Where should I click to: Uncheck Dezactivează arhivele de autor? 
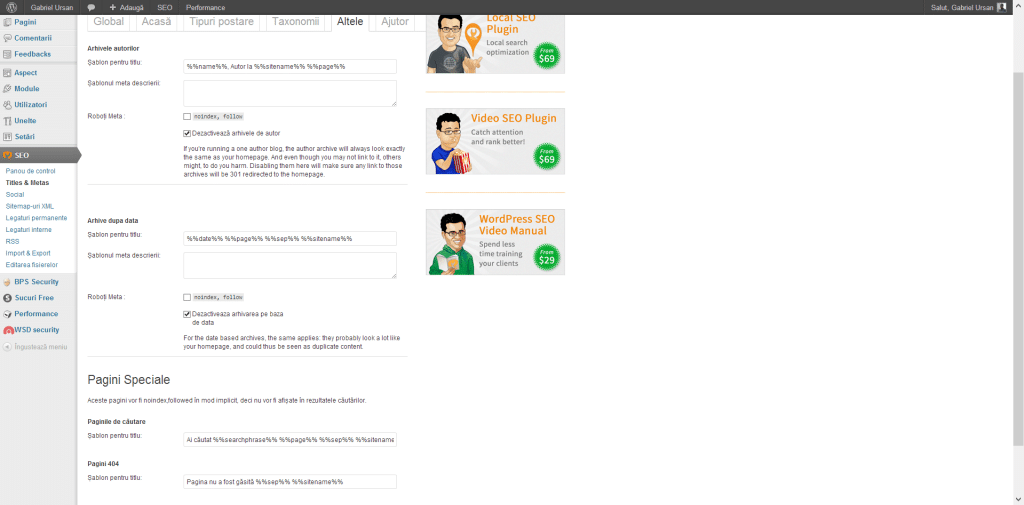(x=187, y=133)
